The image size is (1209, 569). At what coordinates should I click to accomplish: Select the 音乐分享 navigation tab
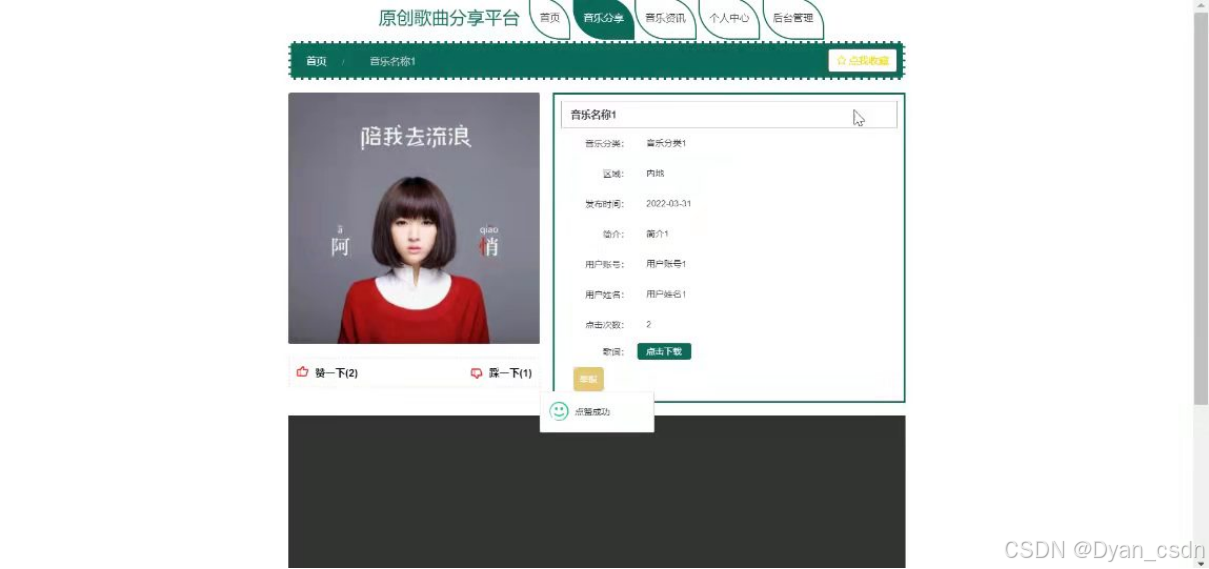click(603, 18)
